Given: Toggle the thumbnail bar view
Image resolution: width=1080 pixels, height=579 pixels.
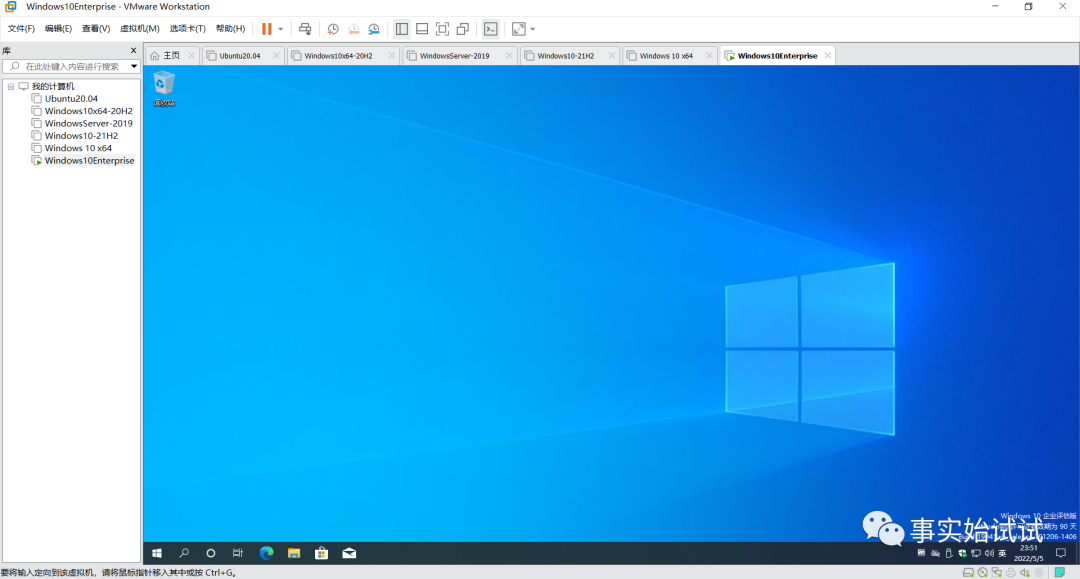Looking at the screenshot, I should click(x=422, y=29).
